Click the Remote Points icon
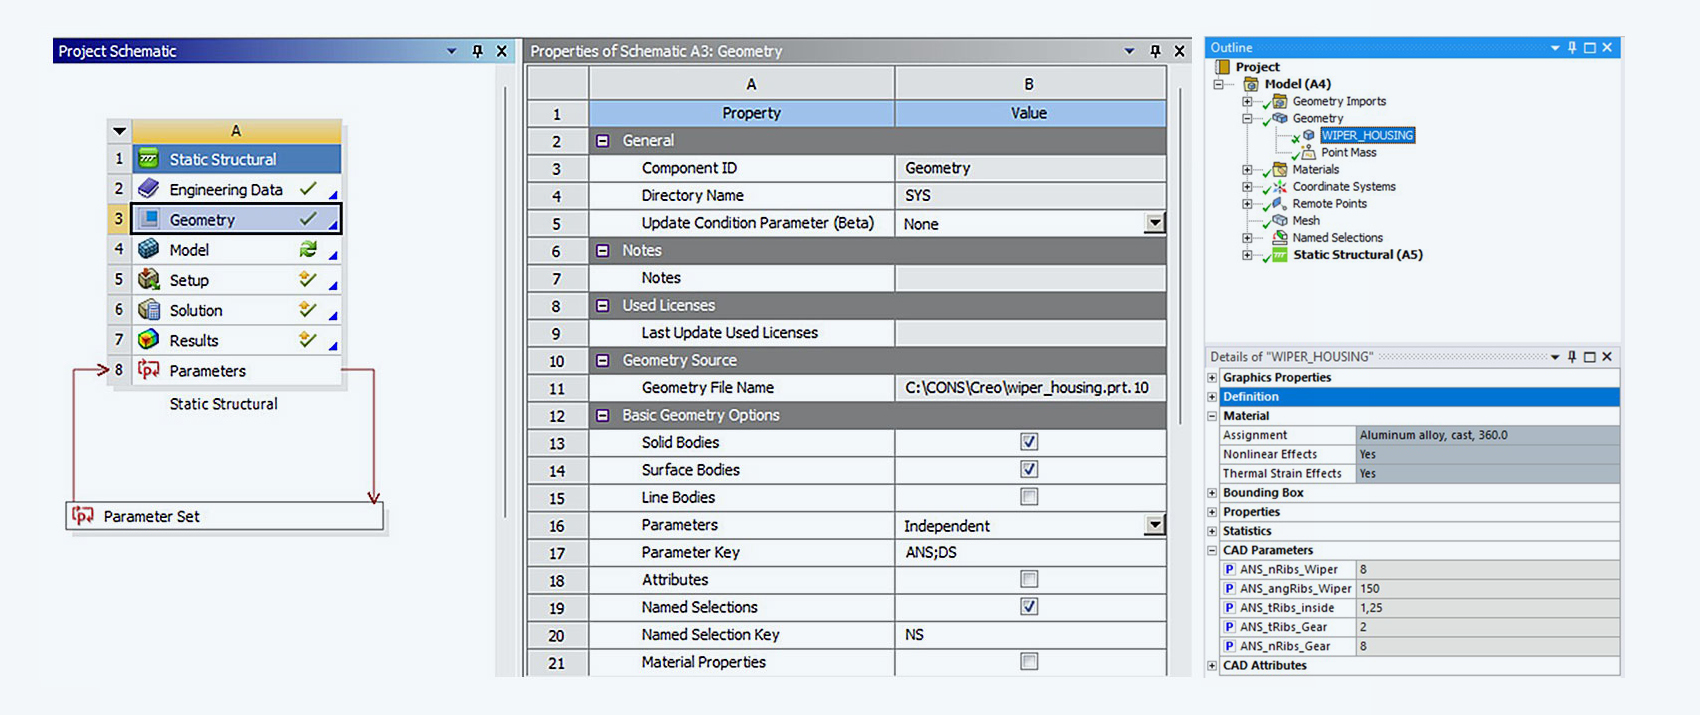The image size is (1700, 715). [x=1280, y=203]
